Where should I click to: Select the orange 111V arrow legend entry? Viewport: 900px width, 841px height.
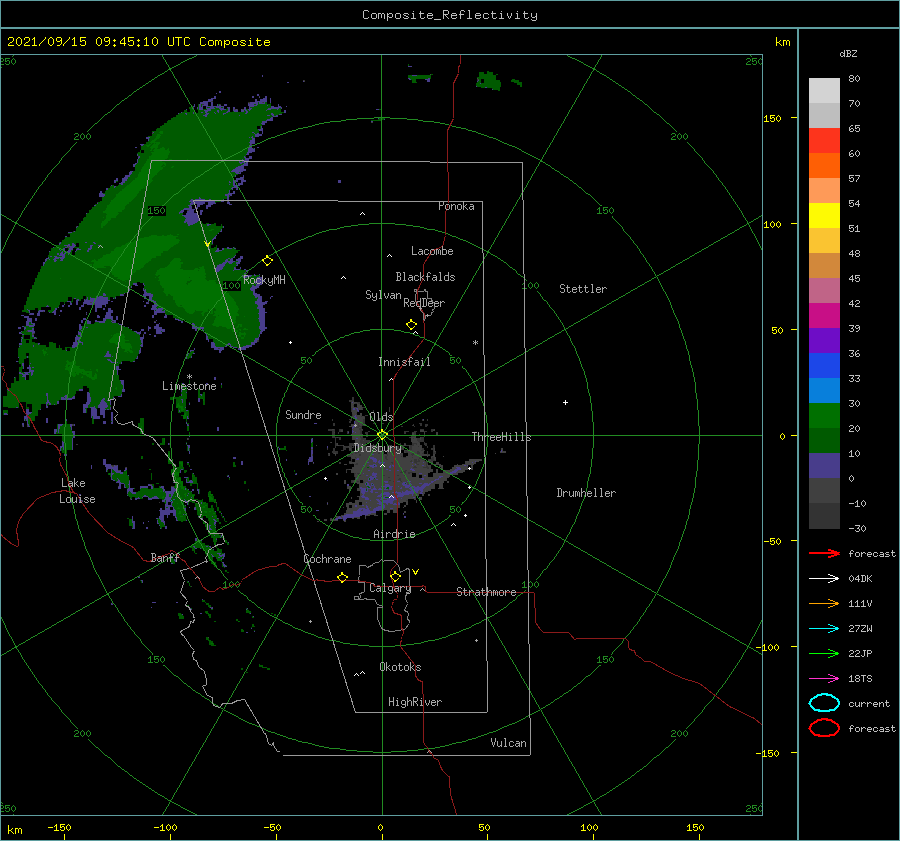[824, 603]
